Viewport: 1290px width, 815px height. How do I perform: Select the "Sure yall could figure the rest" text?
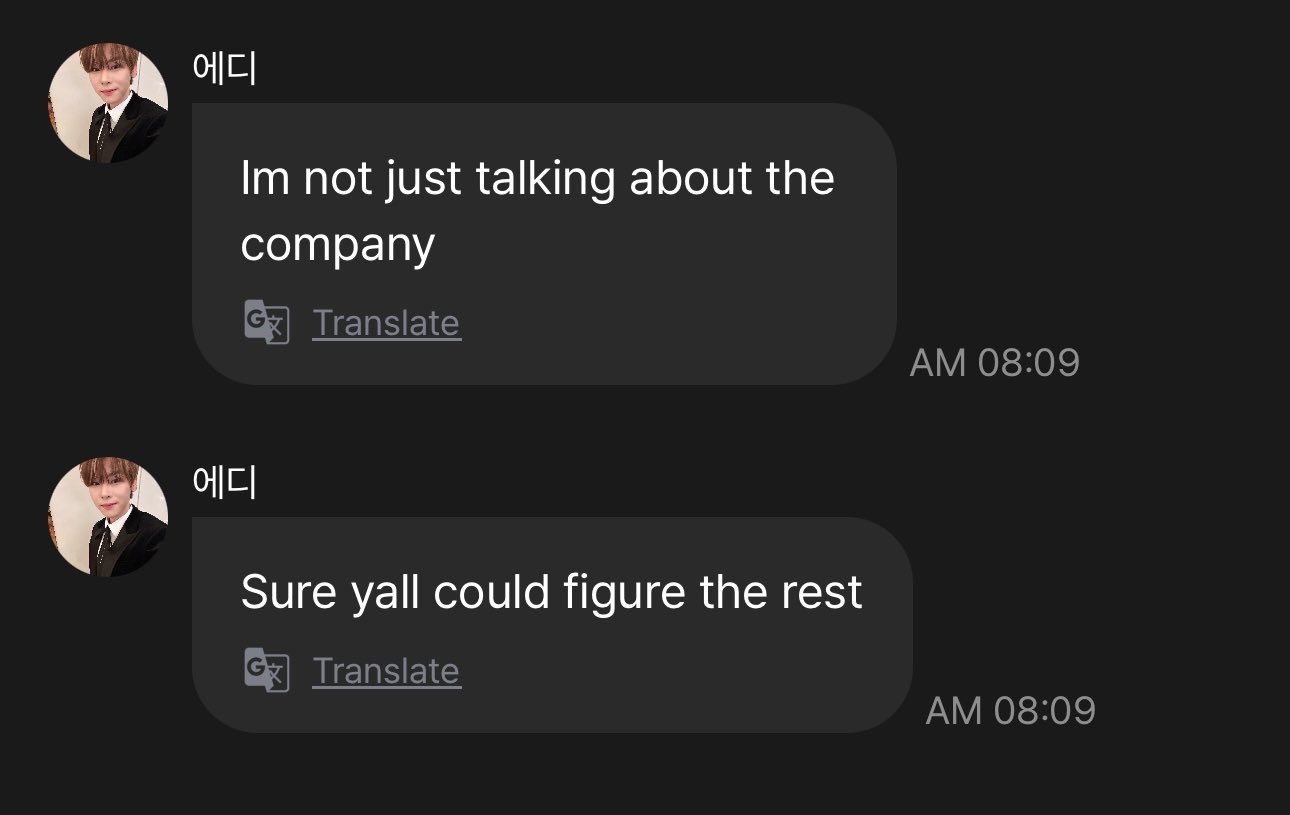tap(551, 593)
